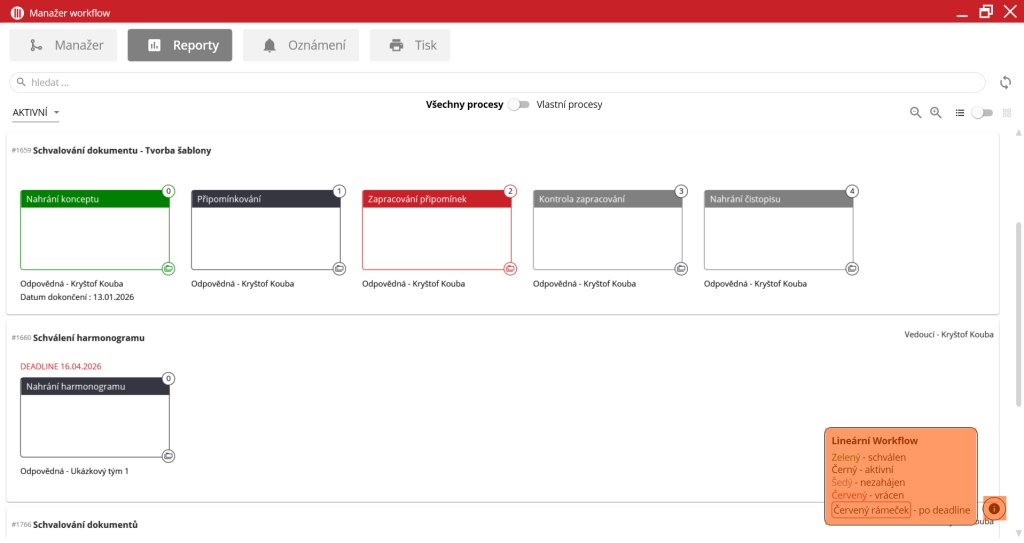The width and height of the screenshot is (1024, 543).
Task: Click the list view icon
Action: pos(960,113)
